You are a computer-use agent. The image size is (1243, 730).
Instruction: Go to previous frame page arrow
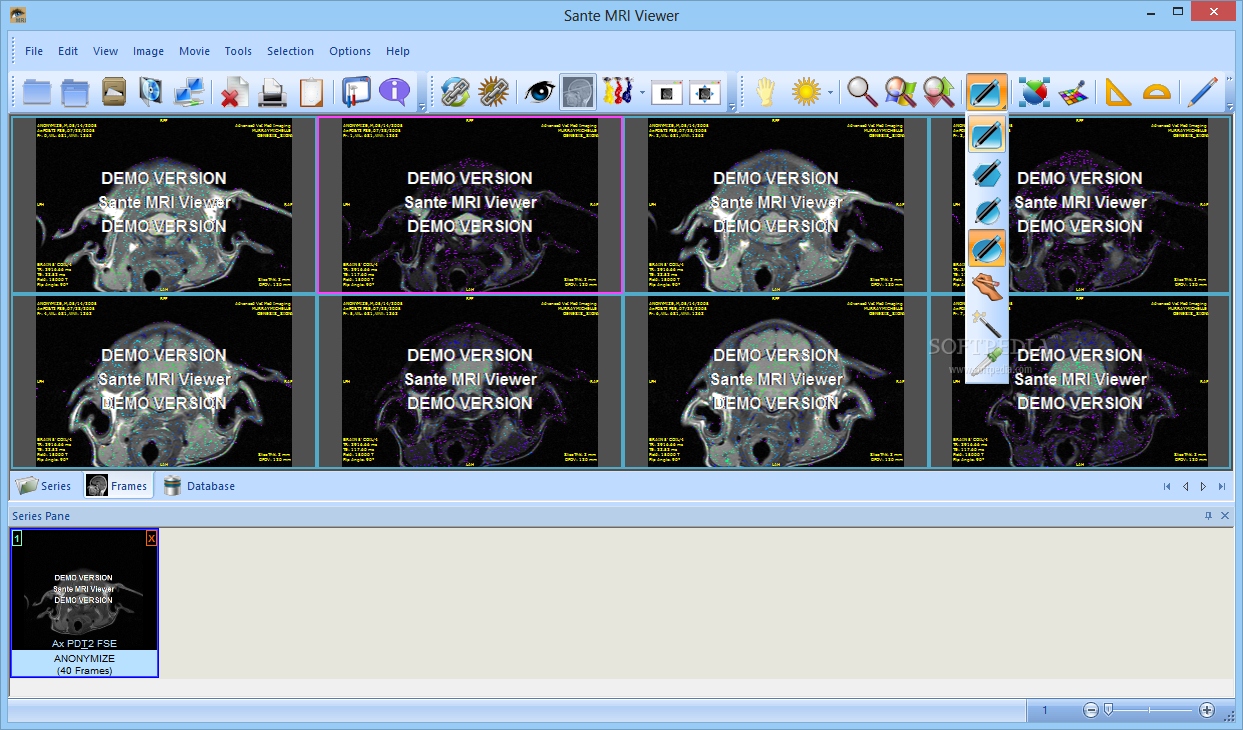pos(1185,487)
